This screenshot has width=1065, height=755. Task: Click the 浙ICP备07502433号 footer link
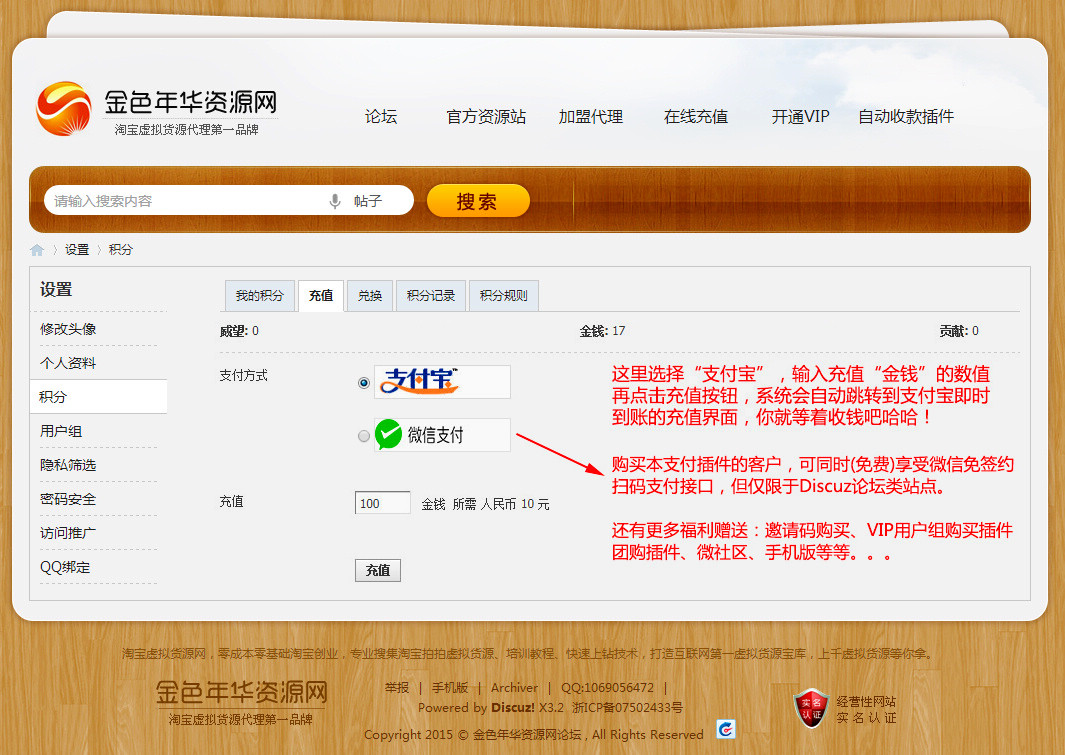(628, 707)
